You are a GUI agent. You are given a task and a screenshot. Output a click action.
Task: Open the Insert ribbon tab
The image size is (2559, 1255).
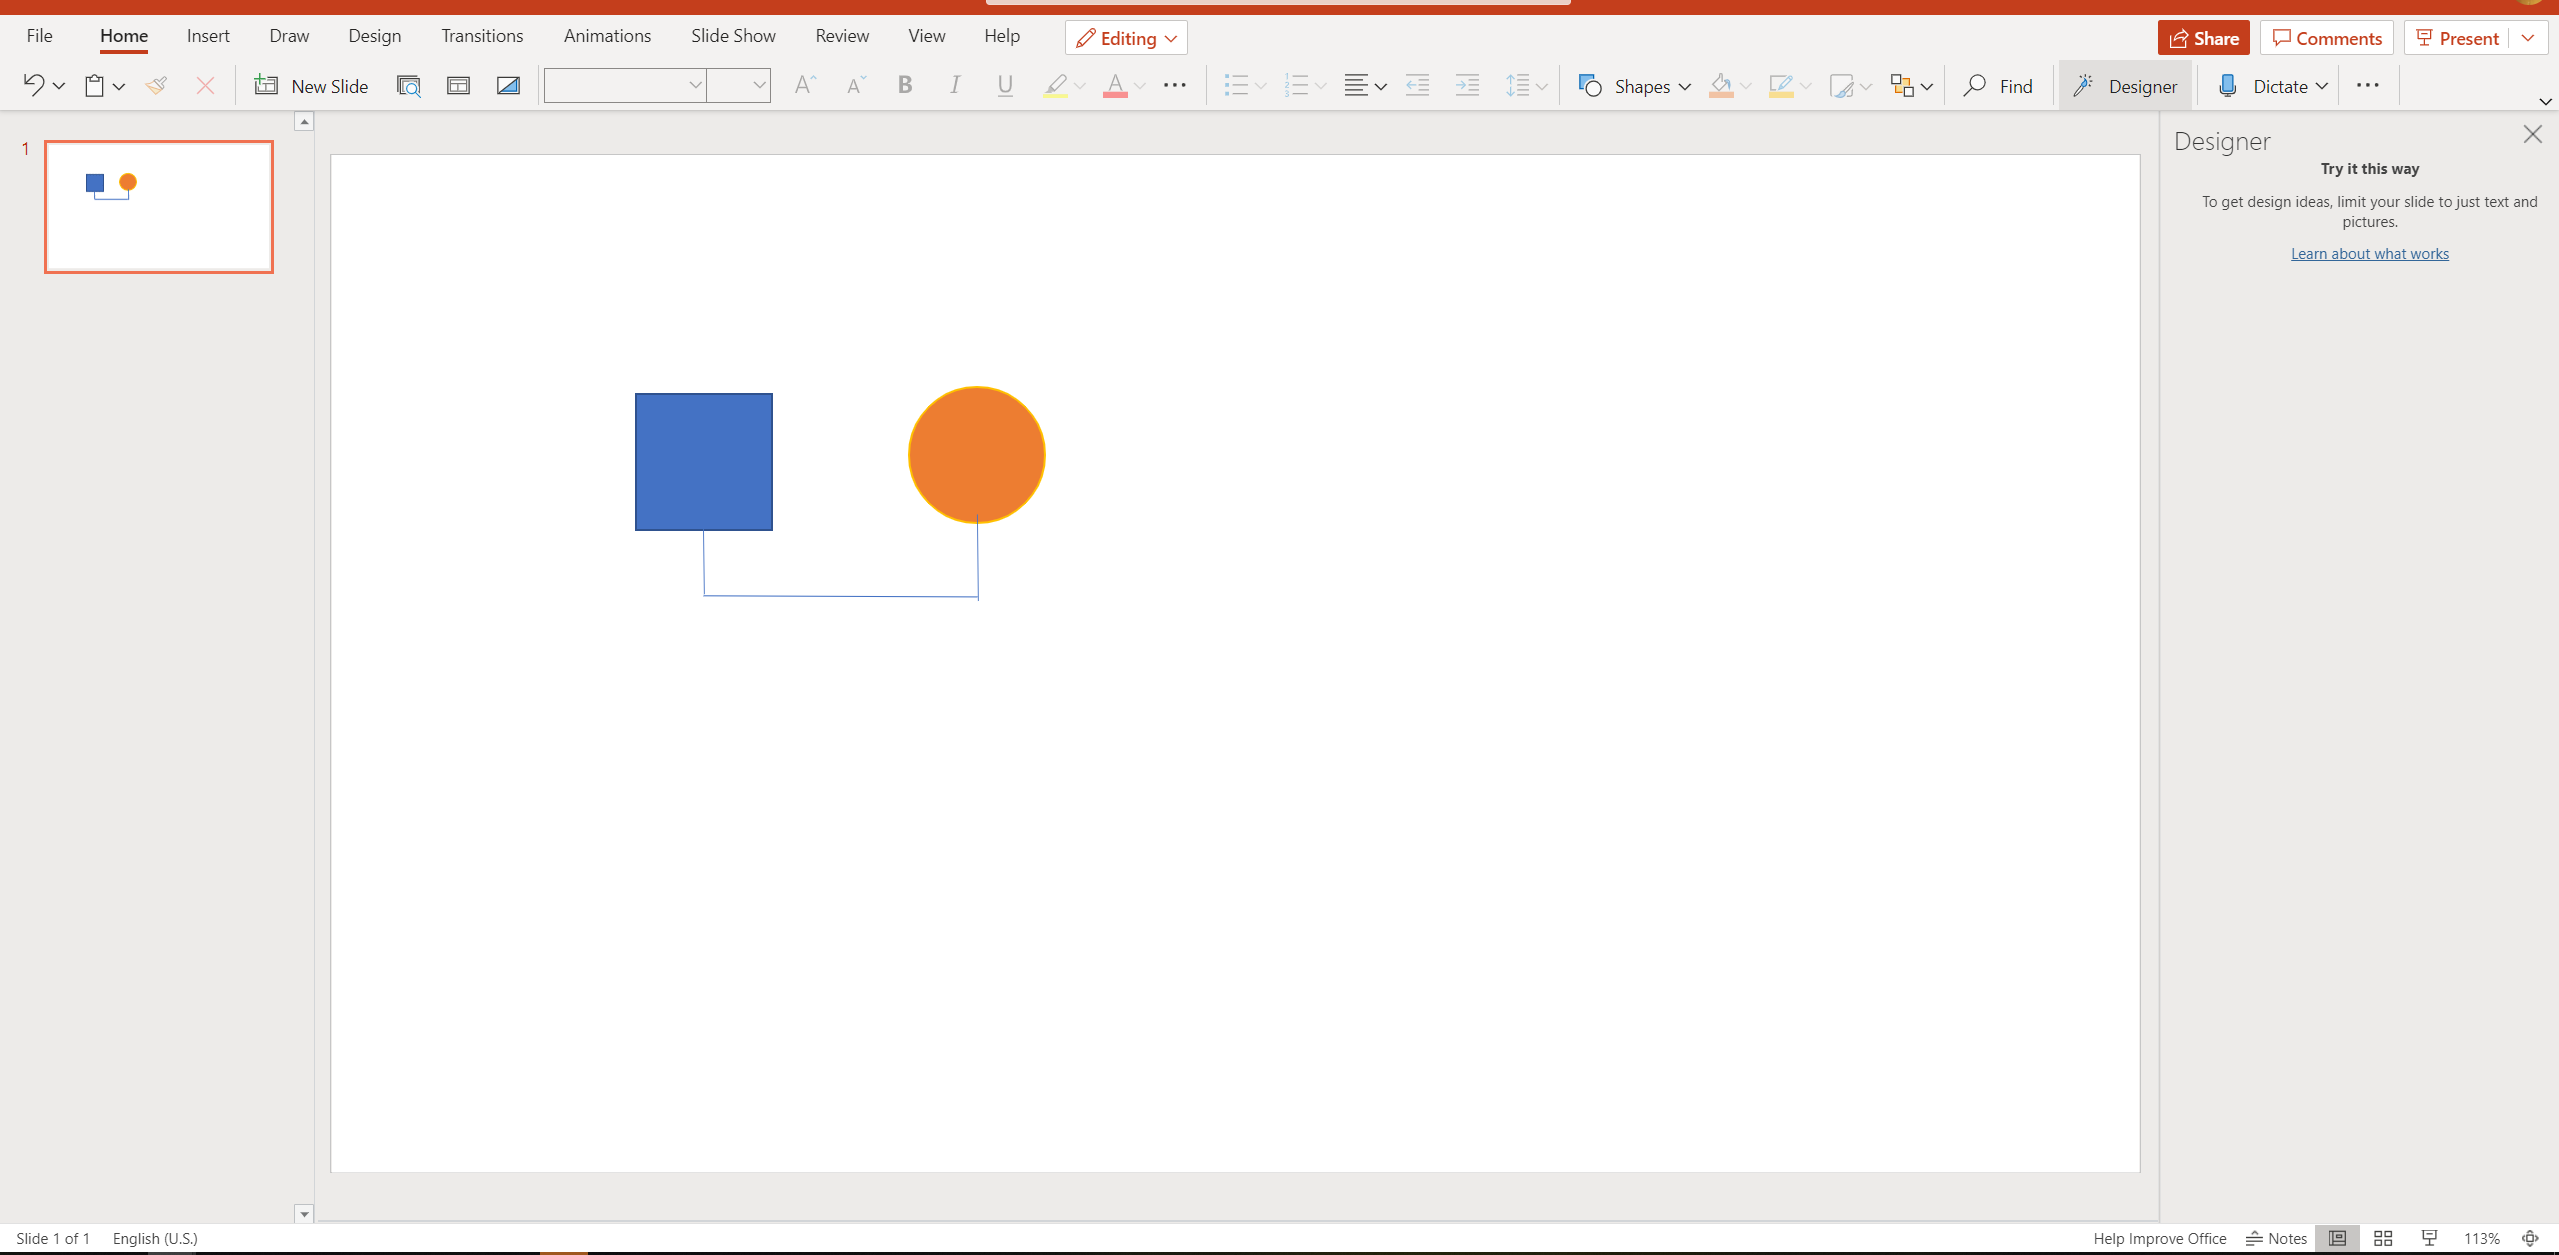click(207, 34)
